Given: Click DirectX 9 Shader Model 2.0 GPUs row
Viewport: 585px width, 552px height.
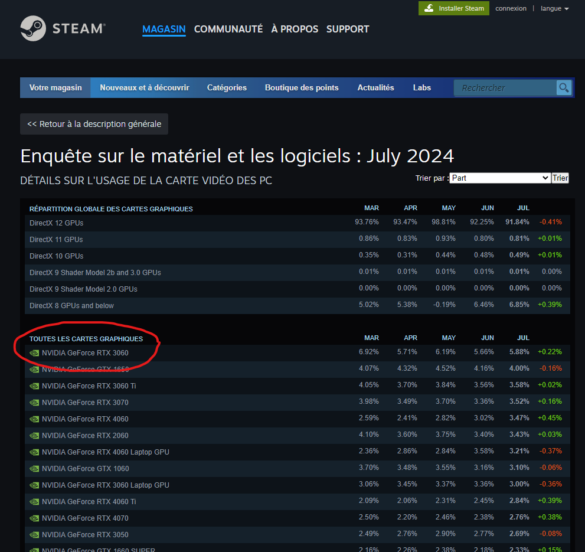Looking at the screenshot, I should [297, 289].
